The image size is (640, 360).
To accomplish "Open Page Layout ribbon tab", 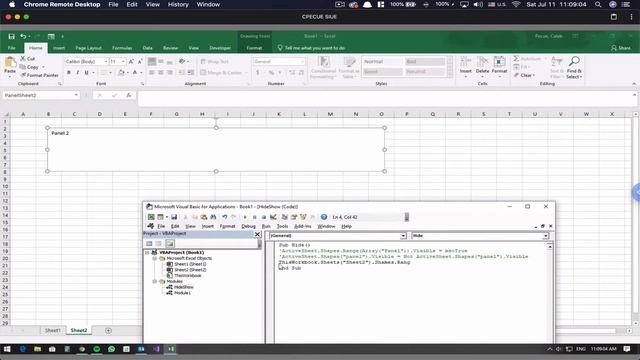I will (x=88, y=48).
